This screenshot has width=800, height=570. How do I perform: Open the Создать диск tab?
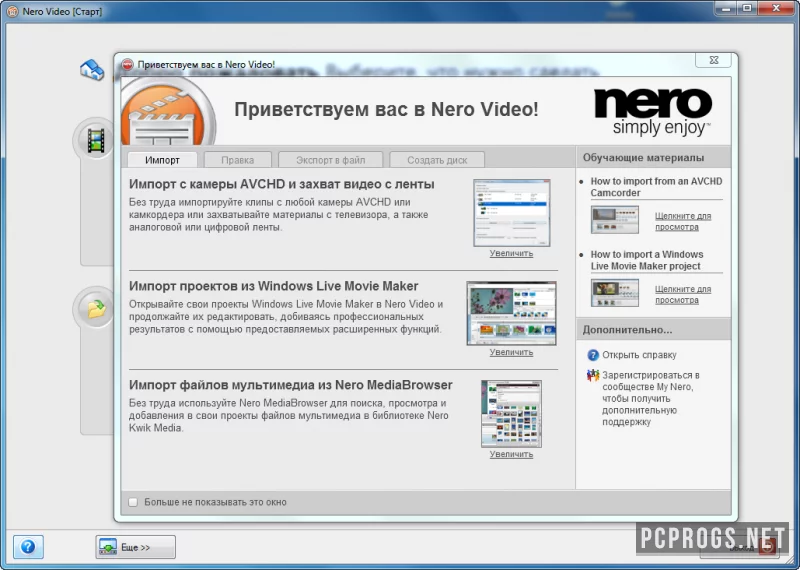click(437, 160)
